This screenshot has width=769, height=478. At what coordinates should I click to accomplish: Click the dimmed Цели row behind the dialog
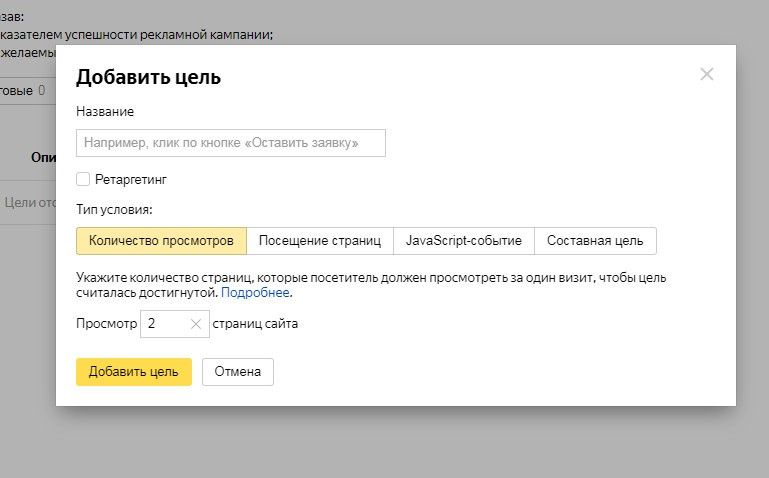(x=28, y=201)
